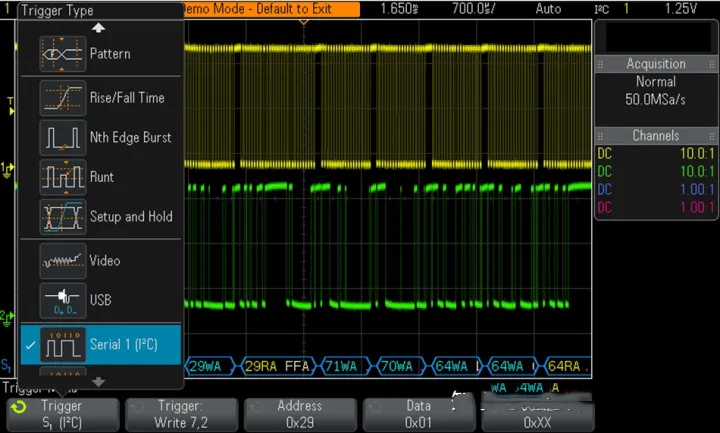Choose the Video trigger icon
The height and width of the screenshot is (433, 720).
click(x=62, y=260)
